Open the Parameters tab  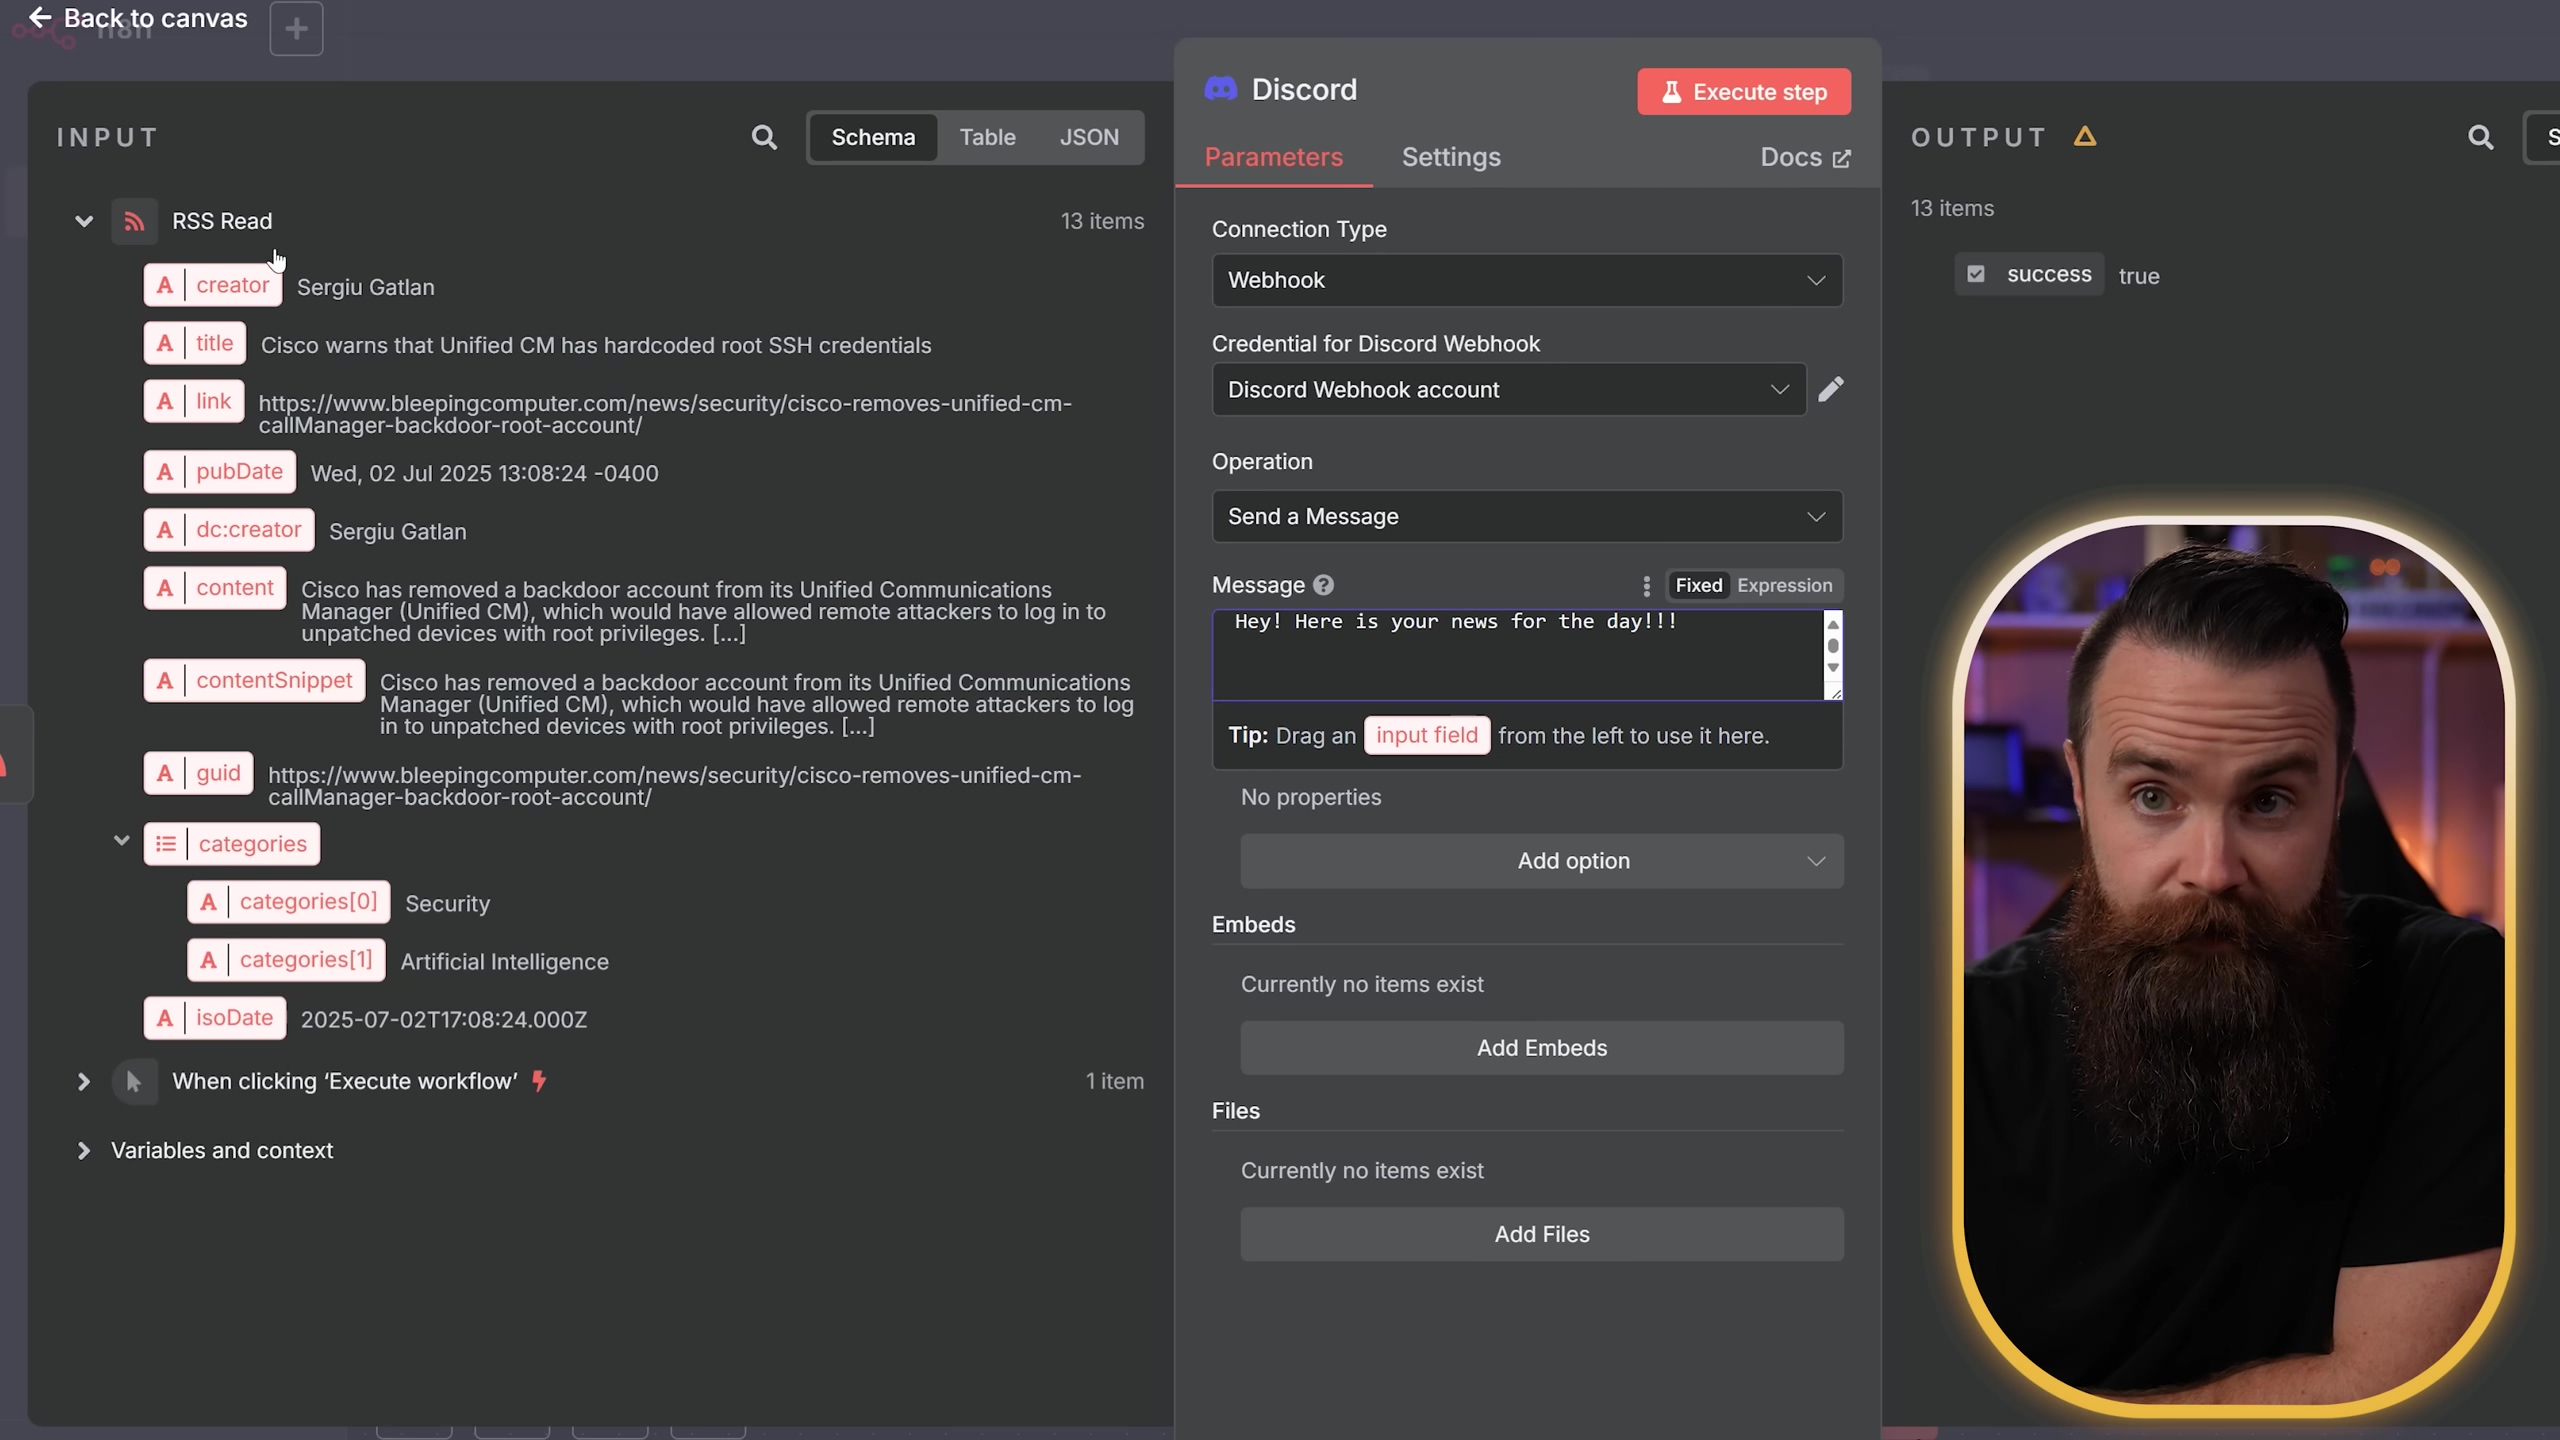[1273, 157]
